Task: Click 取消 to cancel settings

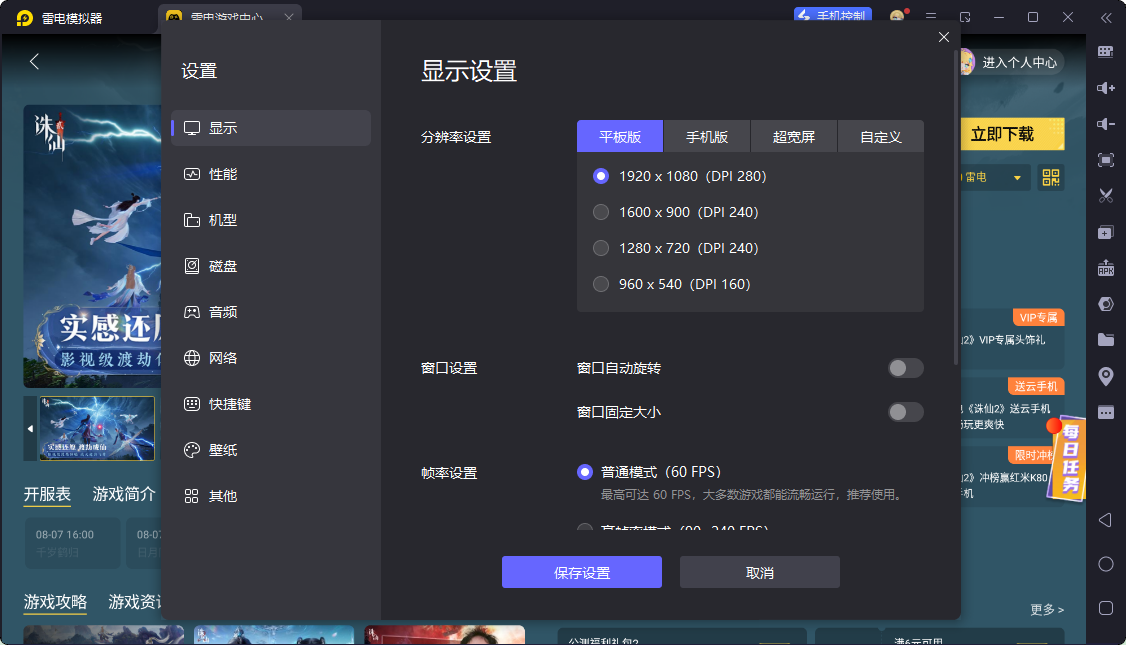Action: click(x=760, y=572)
